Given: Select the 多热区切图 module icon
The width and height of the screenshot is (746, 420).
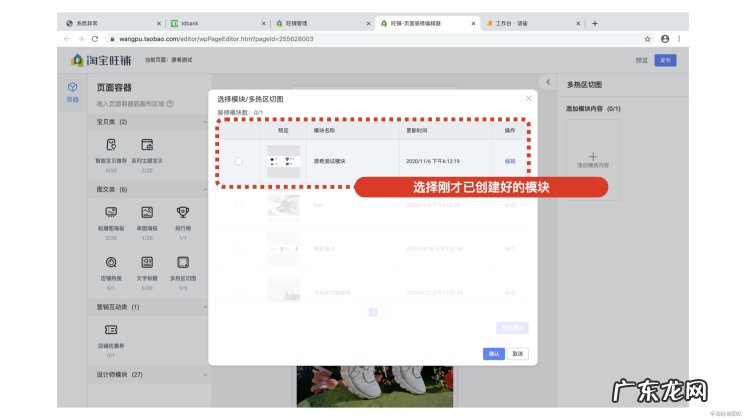Looking at the screenshot, I should point(183,262).
